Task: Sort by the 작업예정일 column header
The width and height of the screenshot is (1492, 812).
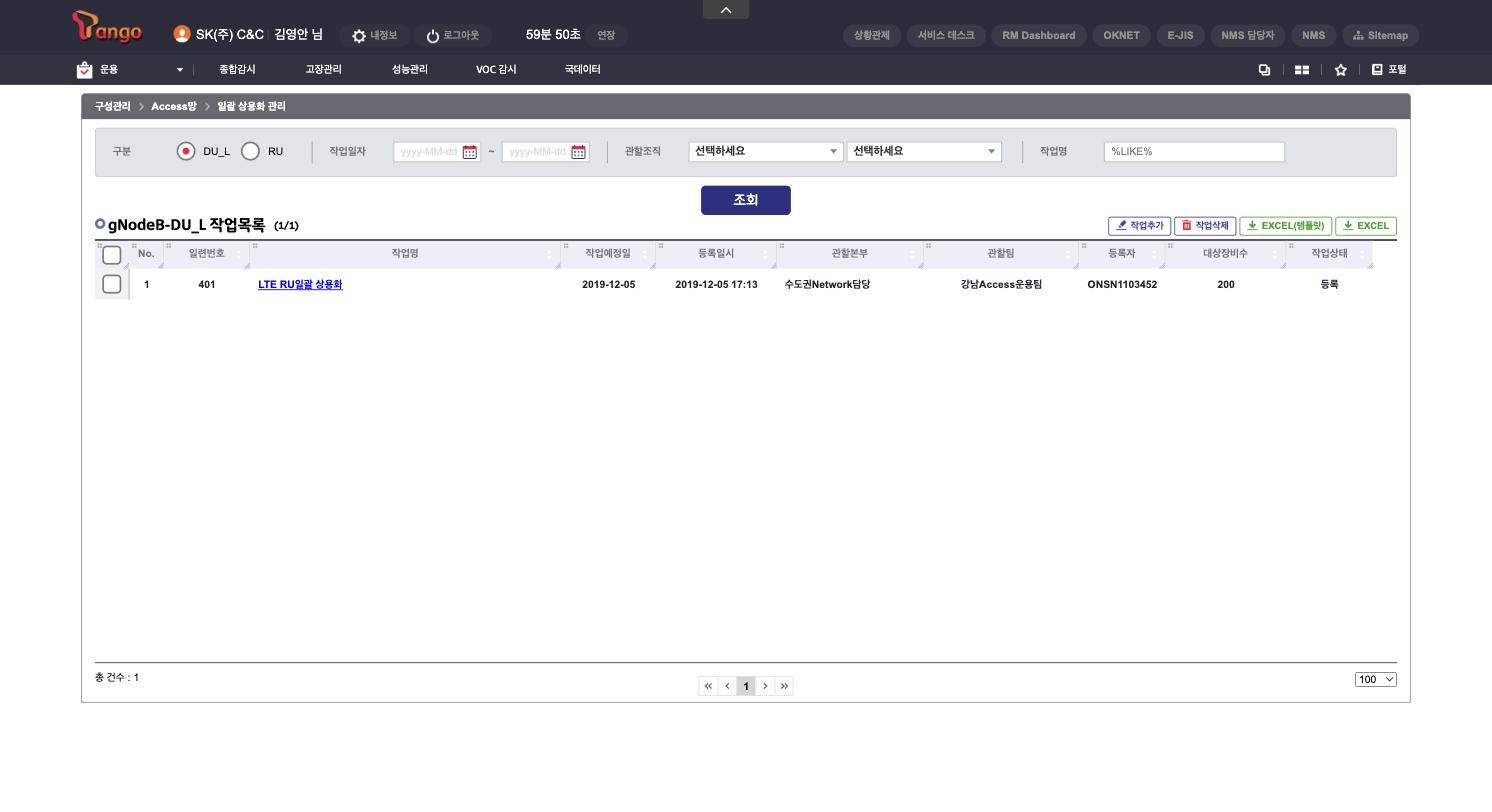Action: click(608, 254)
